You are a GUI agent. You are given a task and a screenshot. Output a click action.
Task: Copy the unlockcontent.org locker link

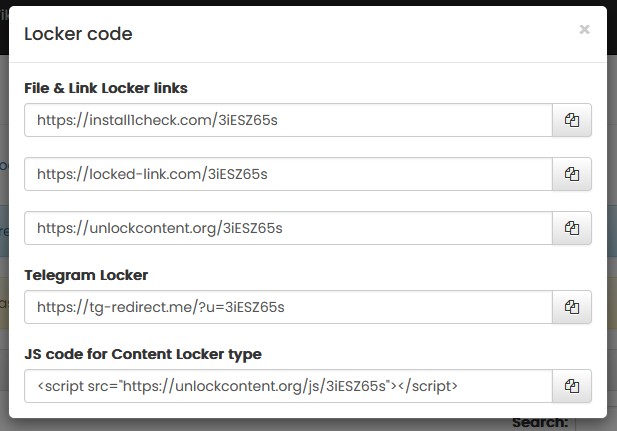coord(572,228)
